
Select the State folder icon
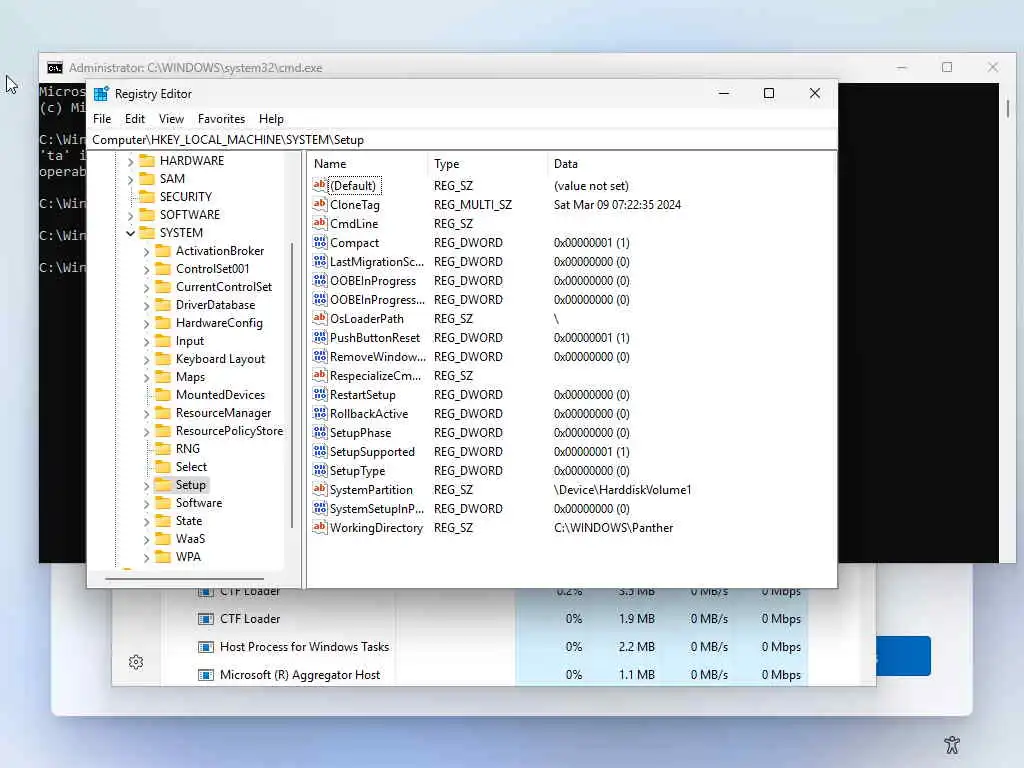[163, 520]
